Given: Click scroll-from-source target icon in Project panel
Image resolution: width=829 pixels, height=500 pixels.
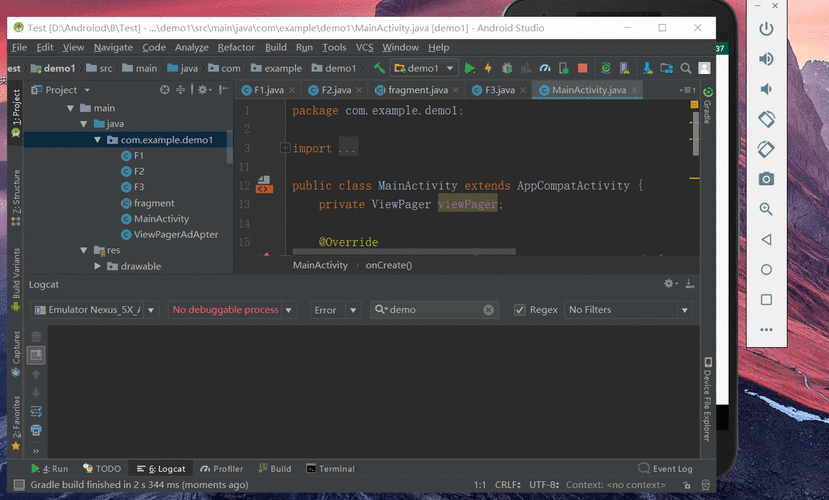Looking at the screenshot, I should pyautogui.click(x=165, y=90).
